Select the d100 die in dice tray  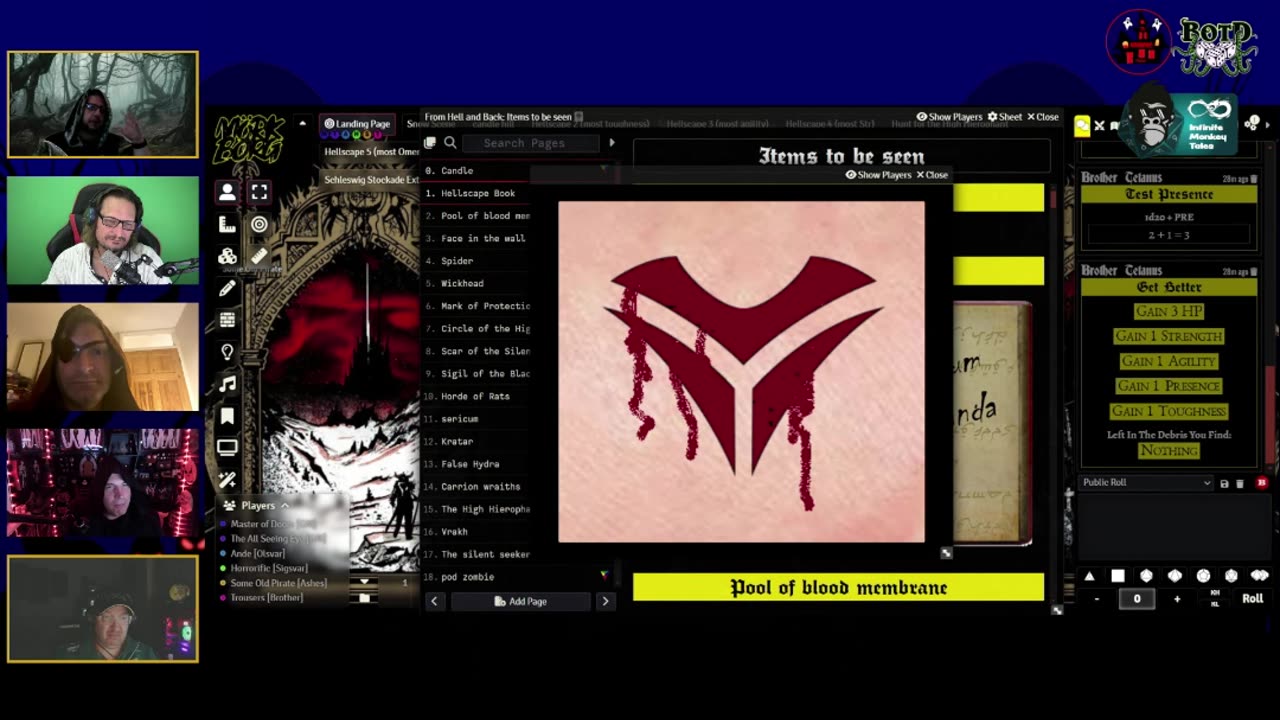click(1260, 576)
